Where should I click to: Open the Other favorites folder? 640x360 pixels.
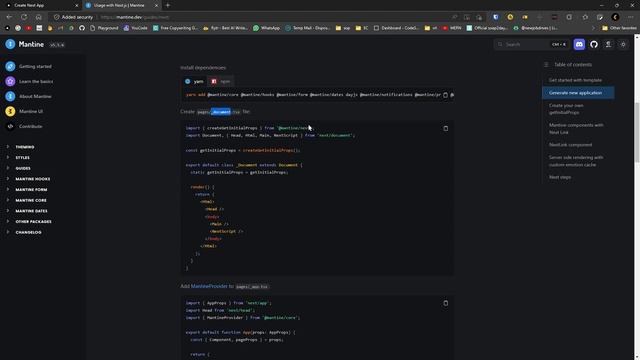619,28
